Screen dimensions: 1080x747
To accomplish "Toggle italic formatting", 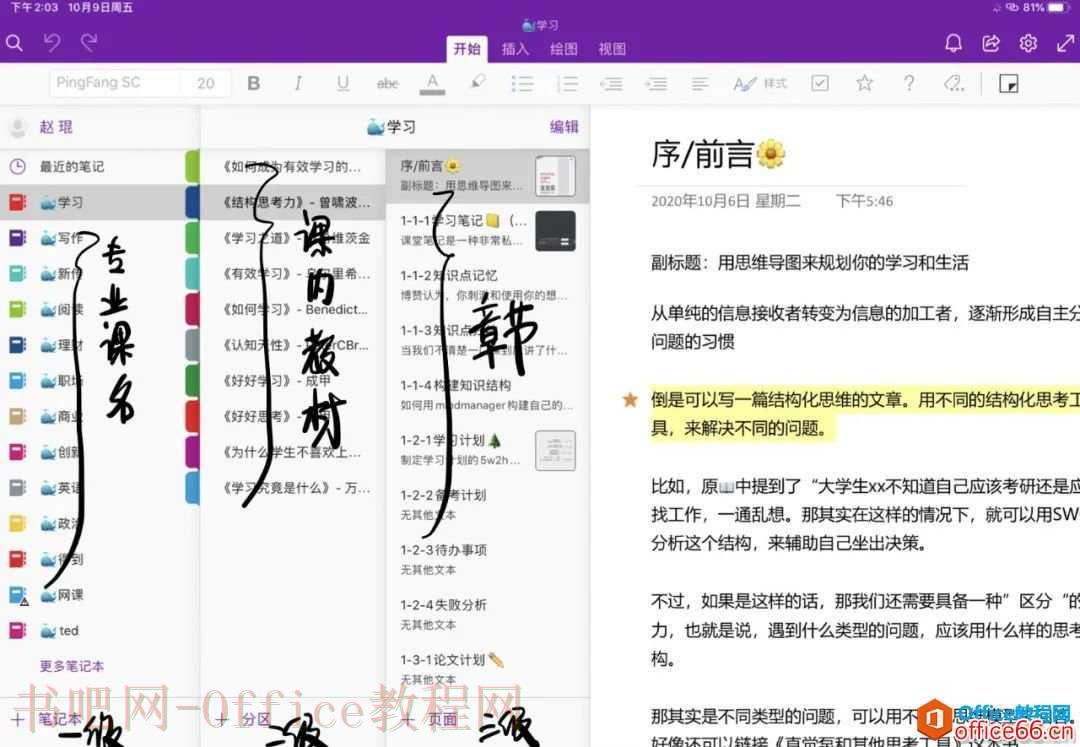I will click(x=298, y=83).
